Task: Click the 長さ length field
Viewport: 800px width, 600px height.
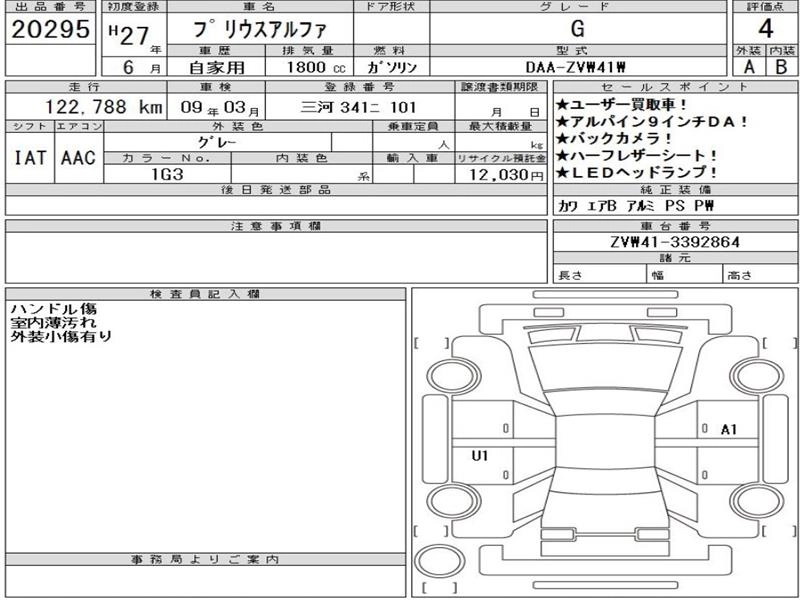Action: 600,274
